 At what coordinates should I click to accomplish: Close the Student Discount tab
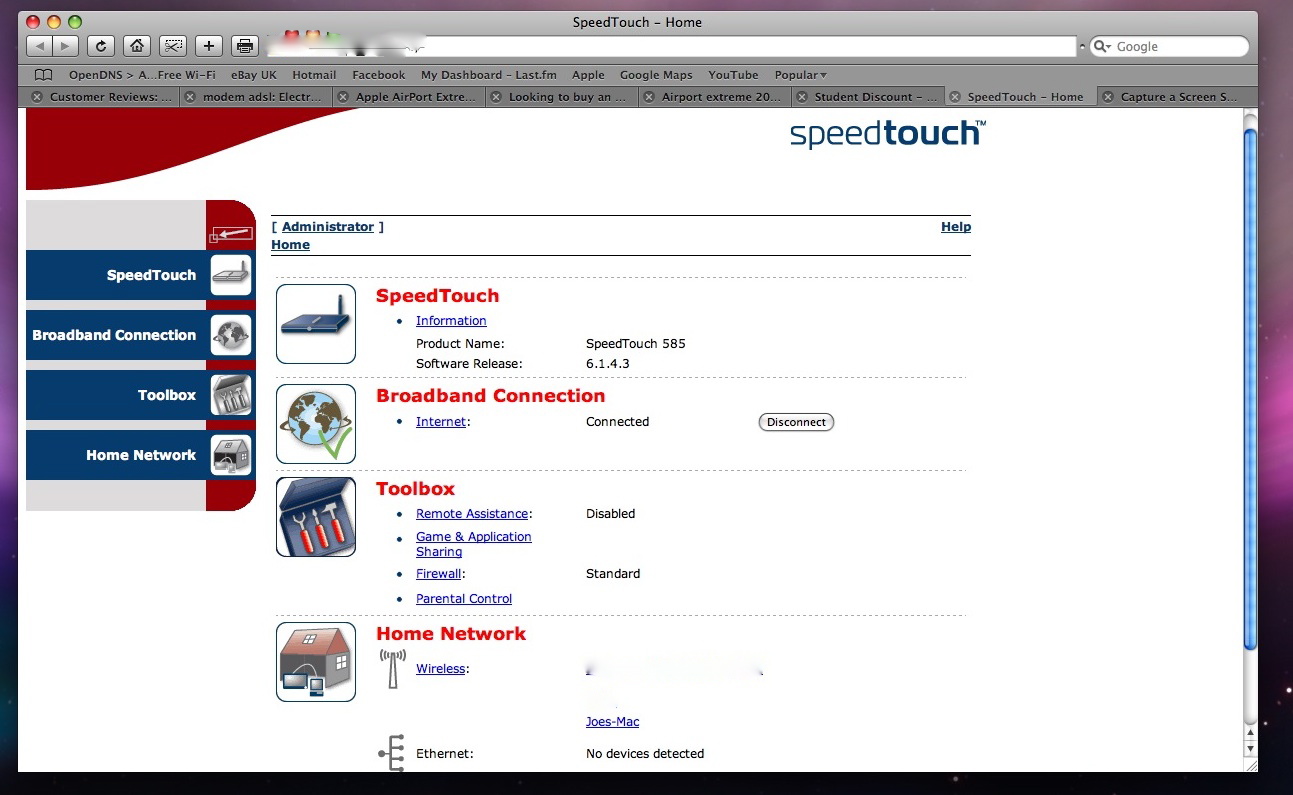(x=802, y=97)
